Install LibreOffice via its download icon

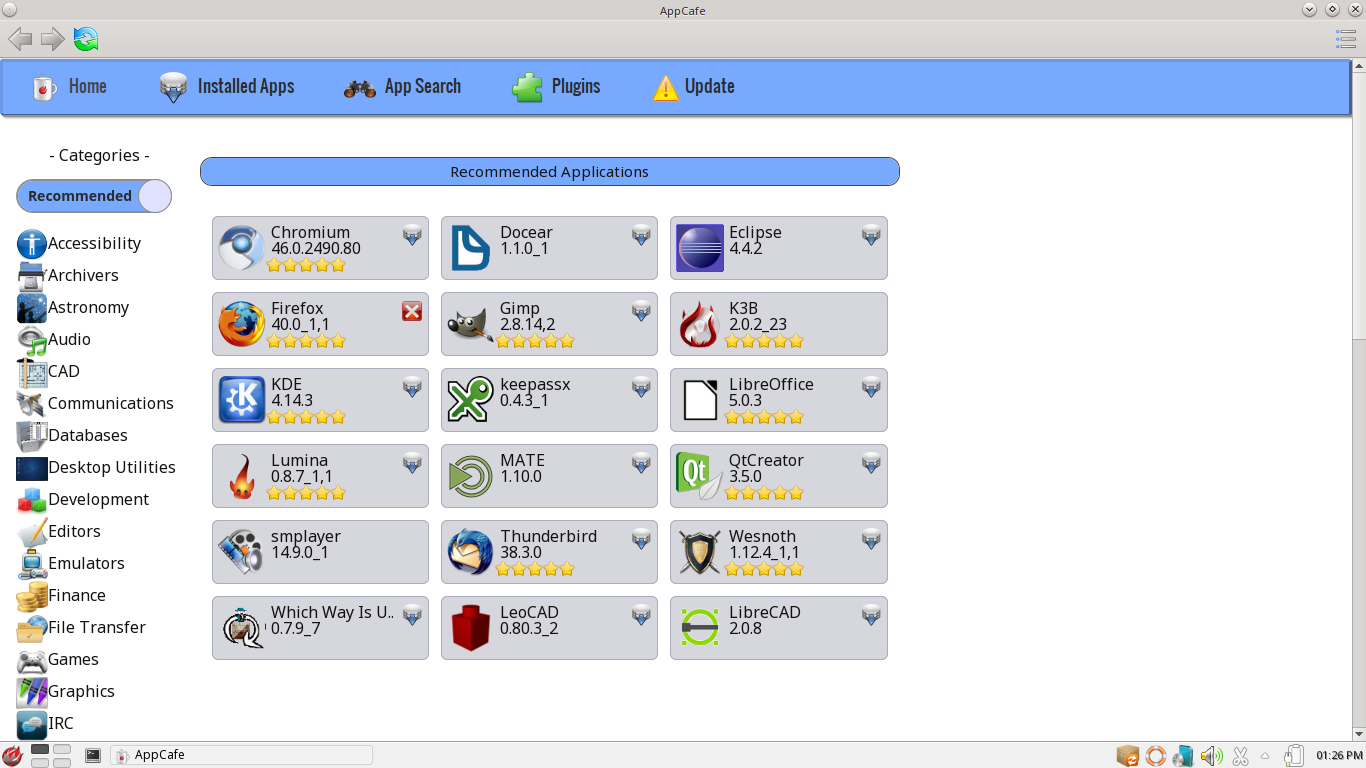pyautogui.click(x=871, y=387)
